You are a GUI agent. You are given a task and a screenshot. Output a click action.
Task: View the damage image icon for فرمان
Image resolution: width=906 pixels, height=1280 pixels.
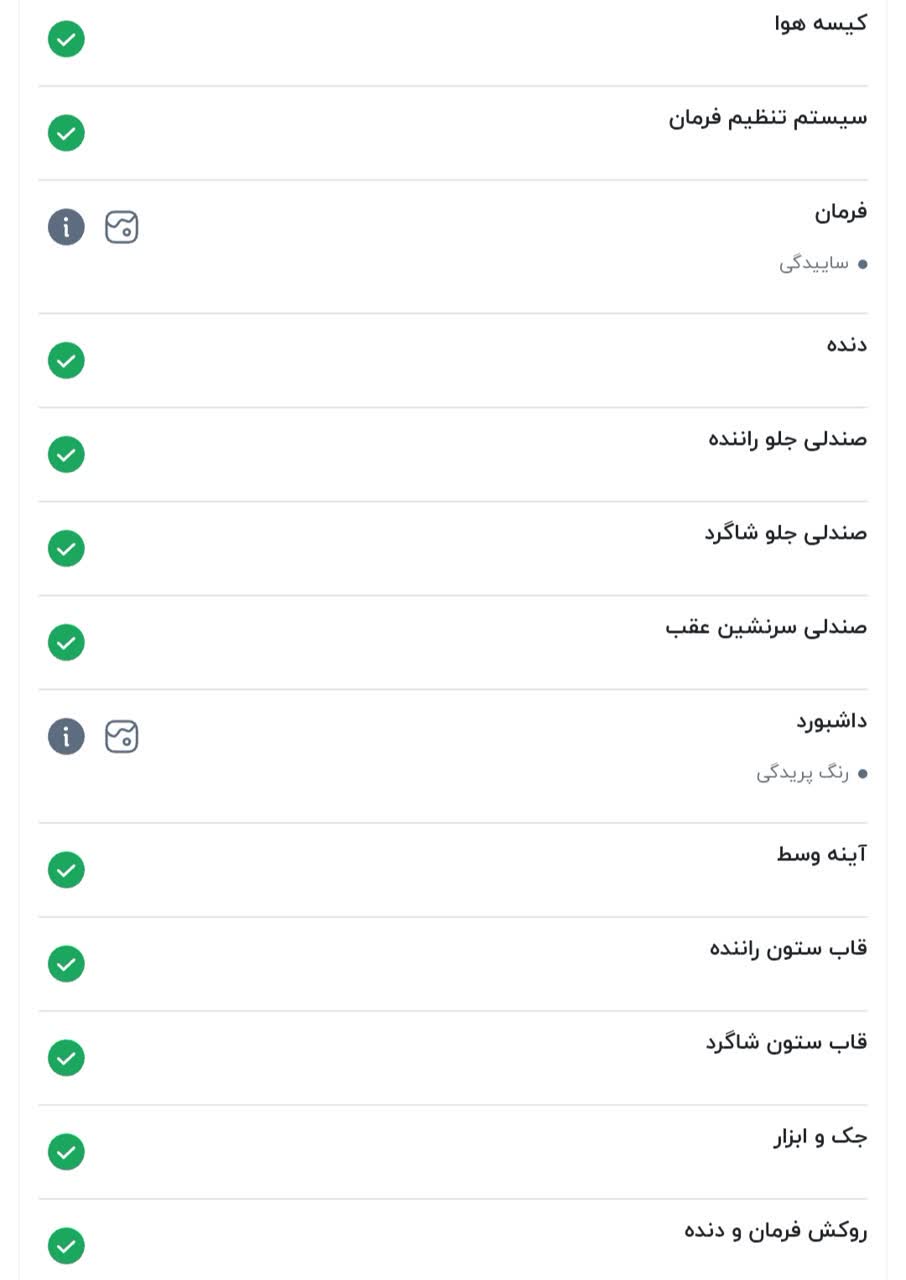point(122,228)
